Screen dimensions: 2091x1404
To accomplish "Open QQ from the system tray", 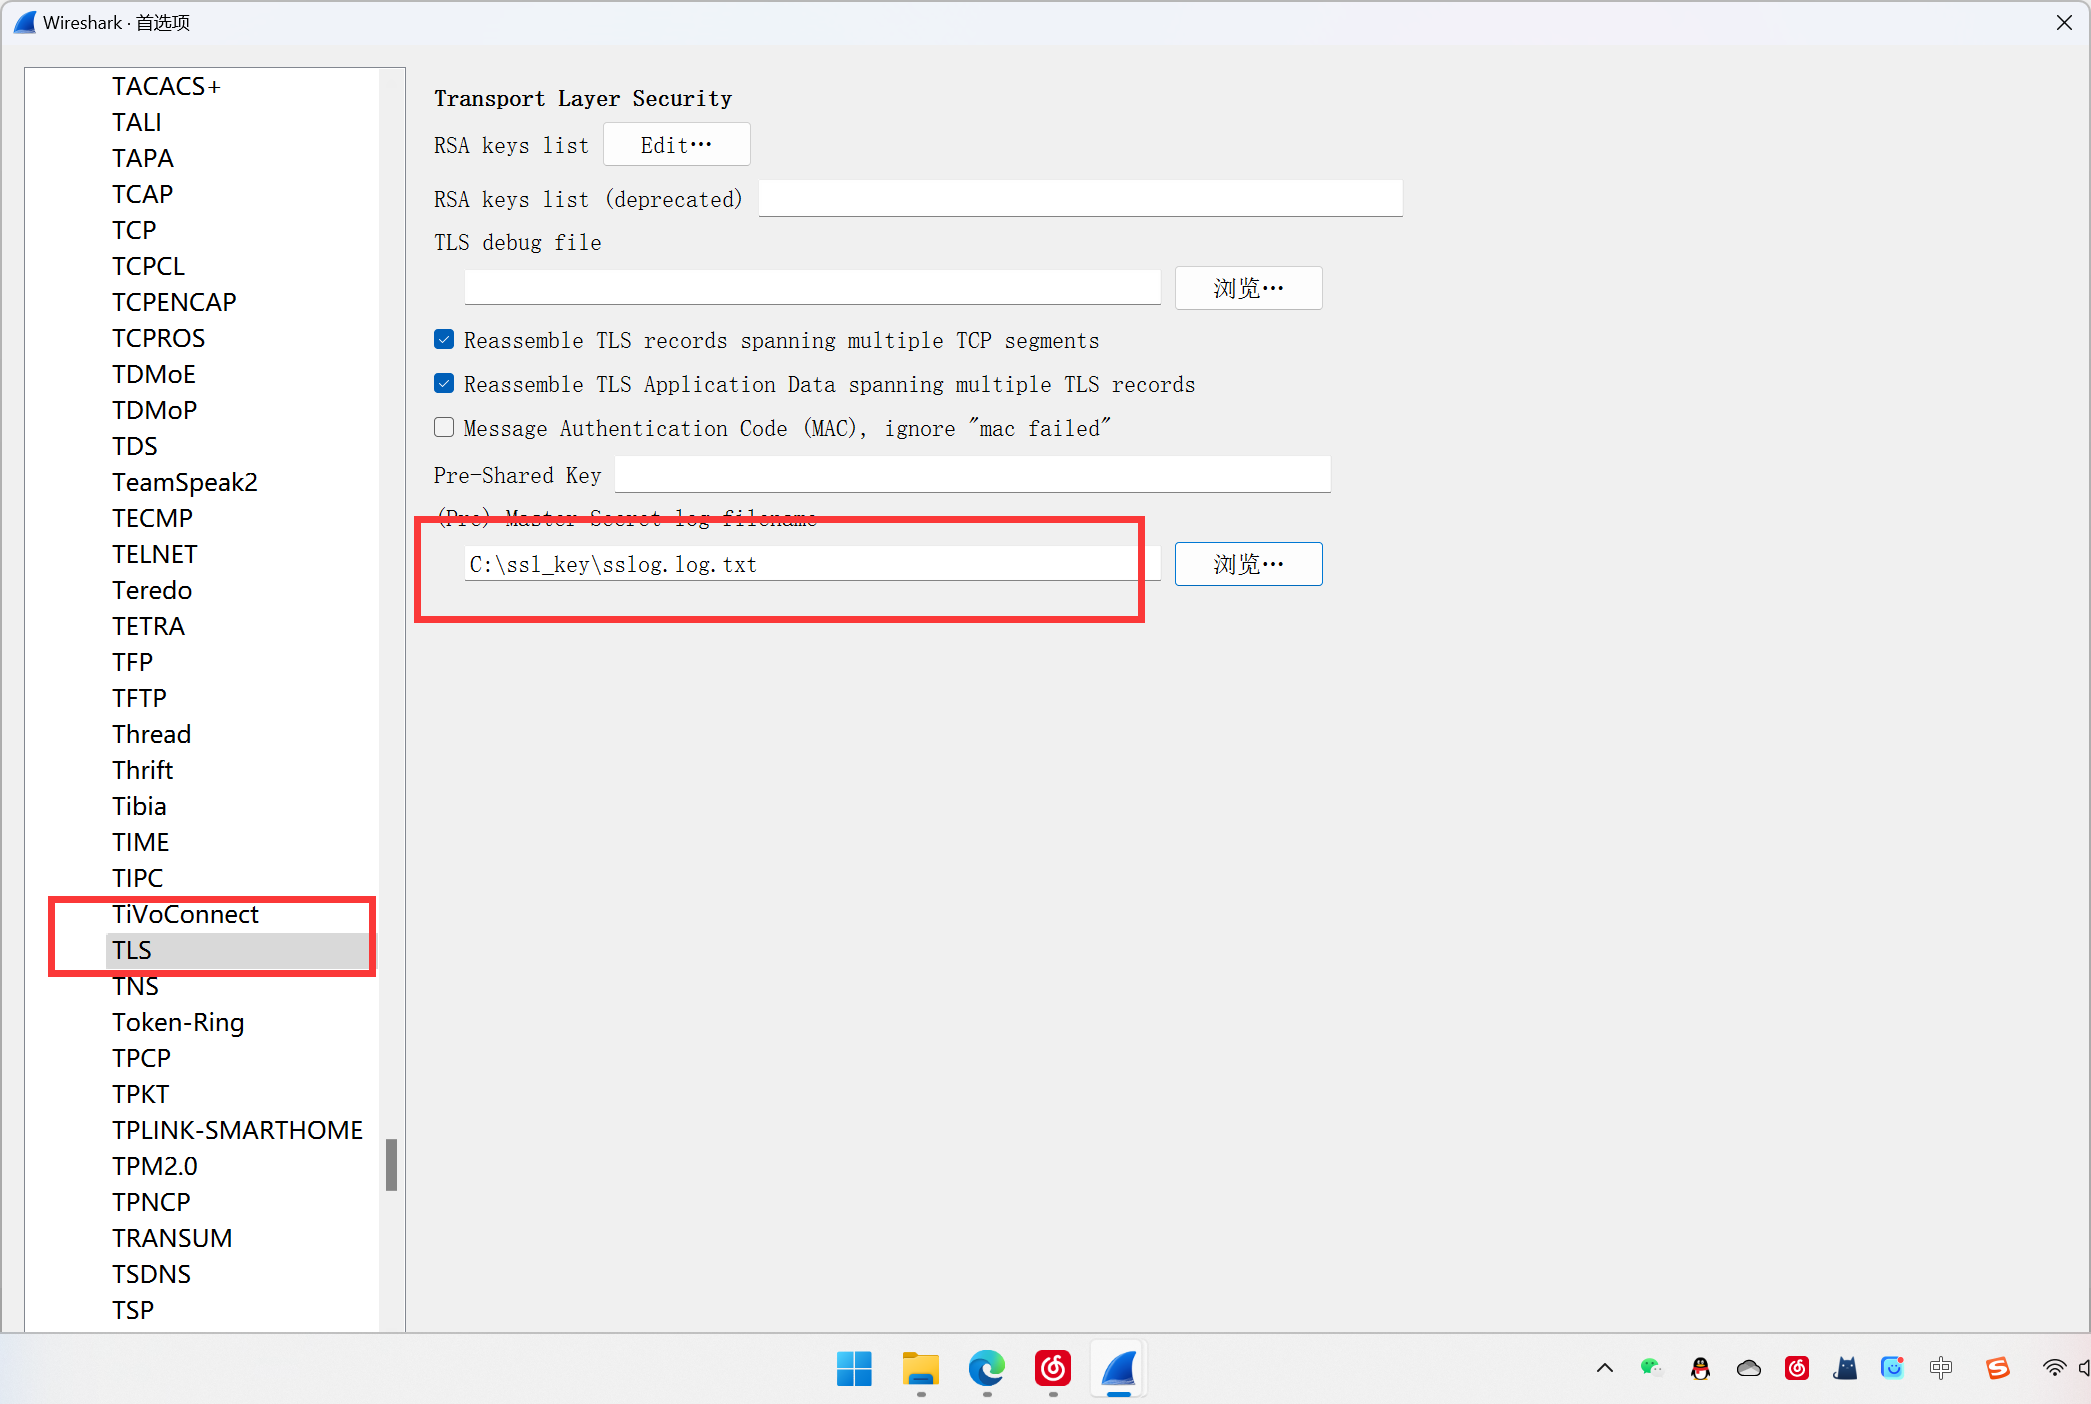I will coord(1700,1368).
